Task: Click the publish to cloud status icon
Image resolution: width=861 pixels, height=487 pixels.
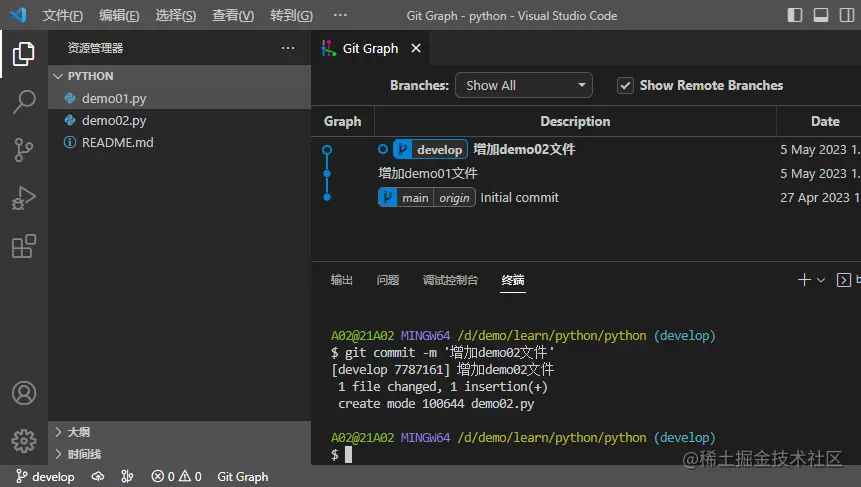Action: (x=98, y=476)
